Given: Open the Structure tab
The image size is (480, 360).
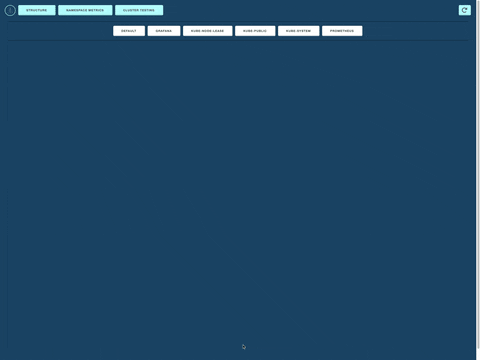Looking at the screenshot, I should (37, 10).
